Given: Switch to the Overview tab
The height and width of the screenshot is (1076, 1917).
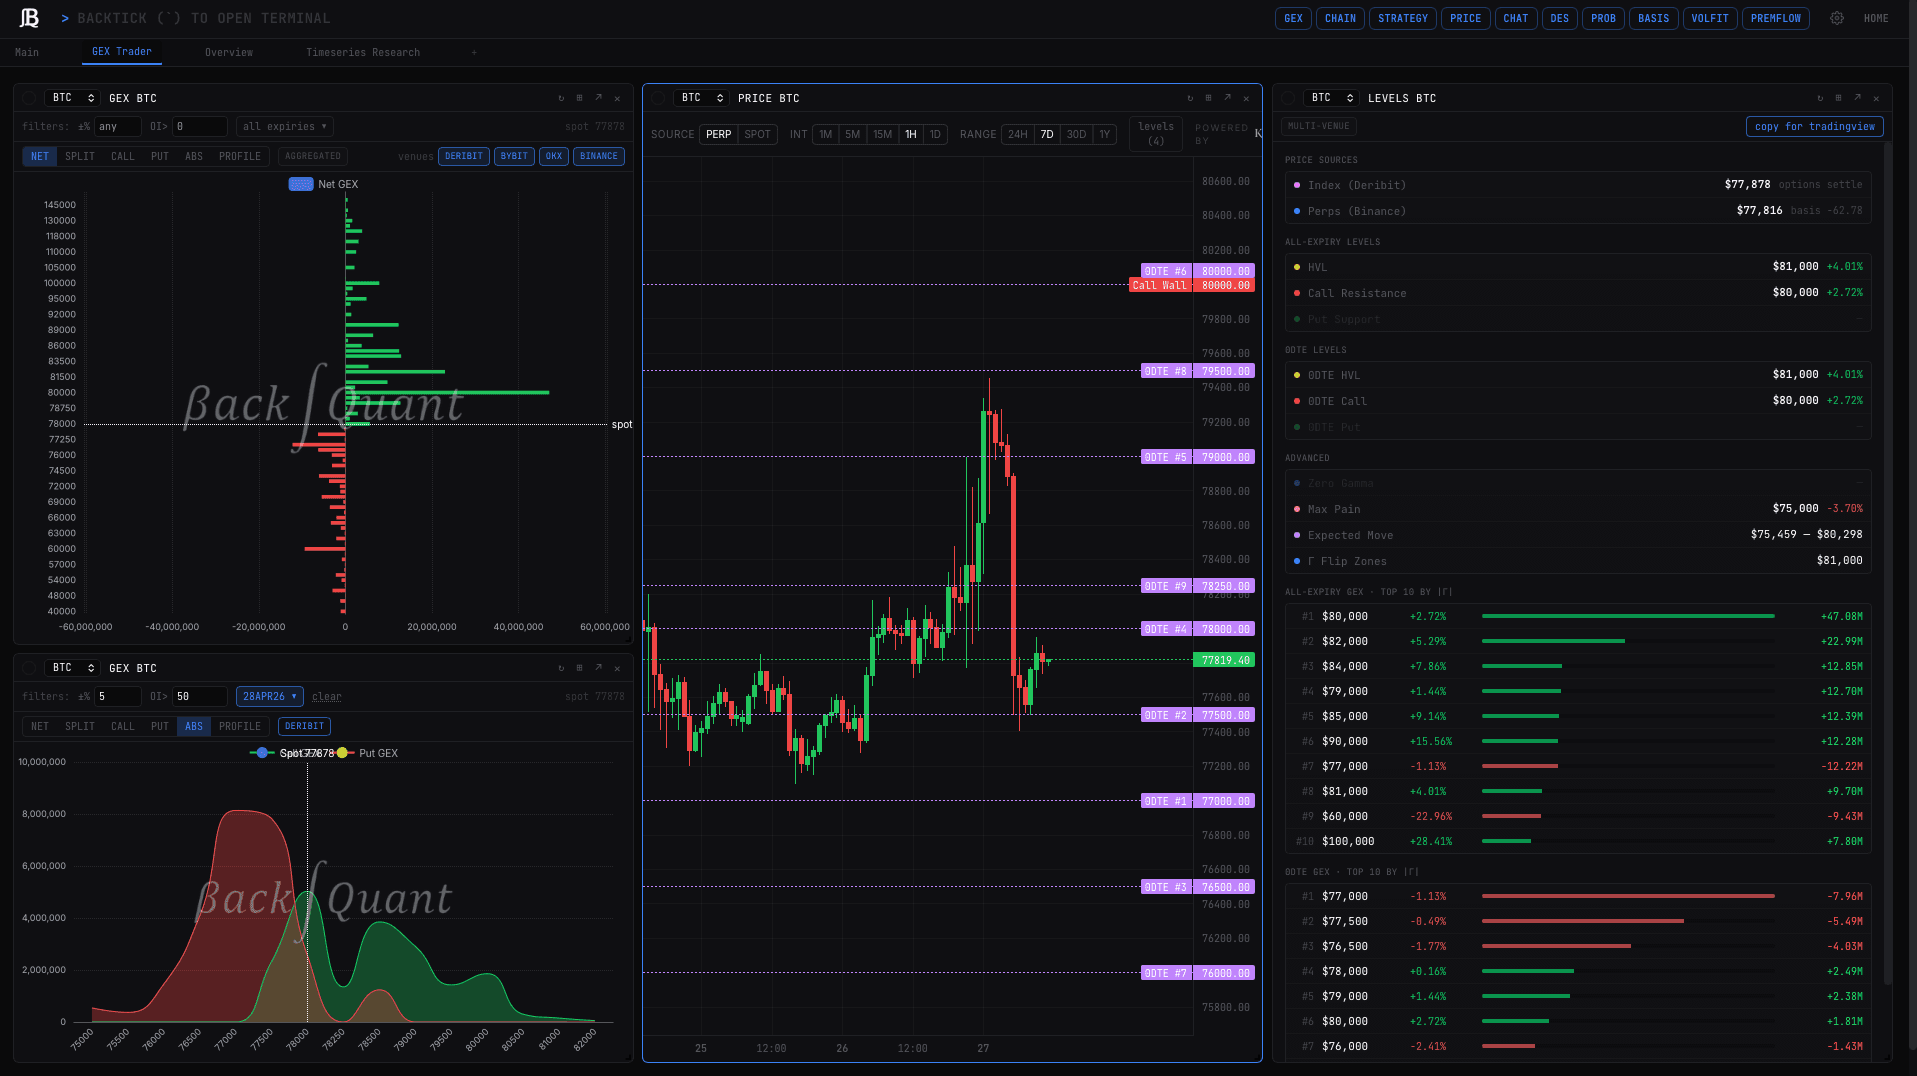Looking at the screenshot, I should click(x=229, y=52).
